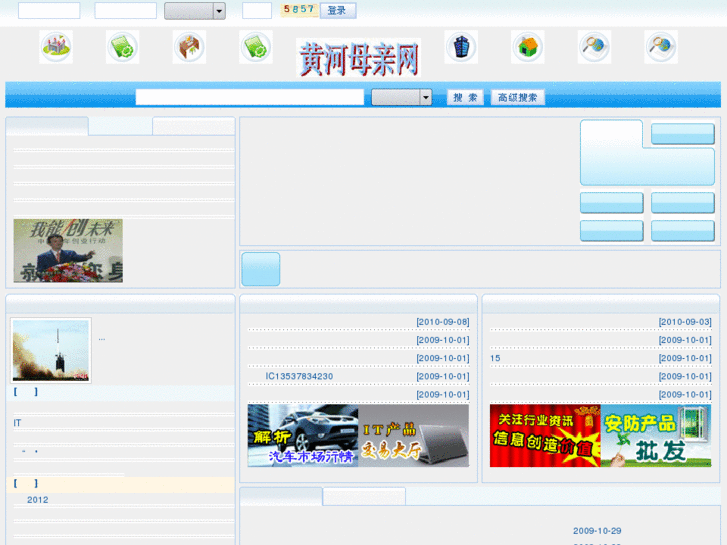Switch to the third tab in the top-left panel
Viewport: 727px width, 545px height.
coord(194,126)
